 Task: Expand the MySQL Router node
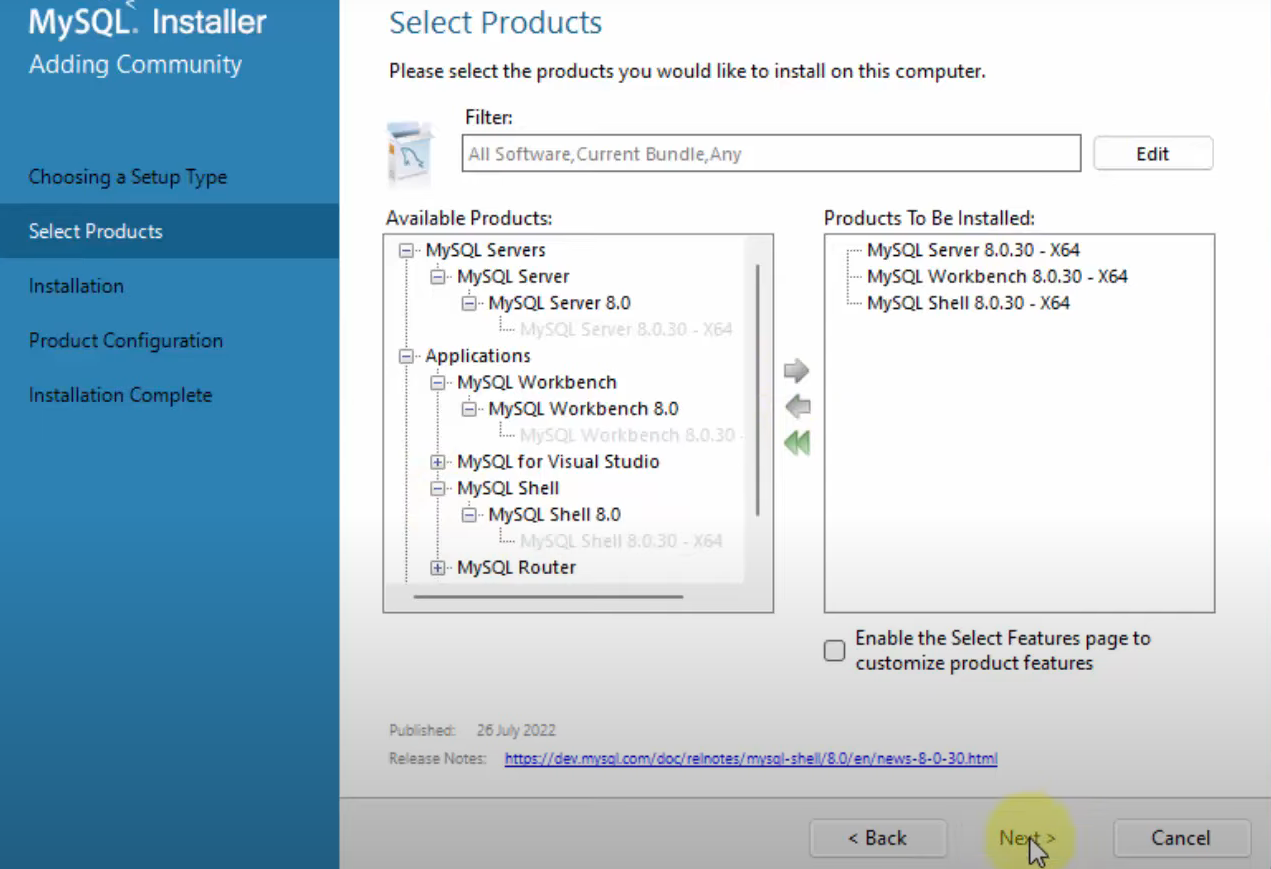click(x=438, y=568)
